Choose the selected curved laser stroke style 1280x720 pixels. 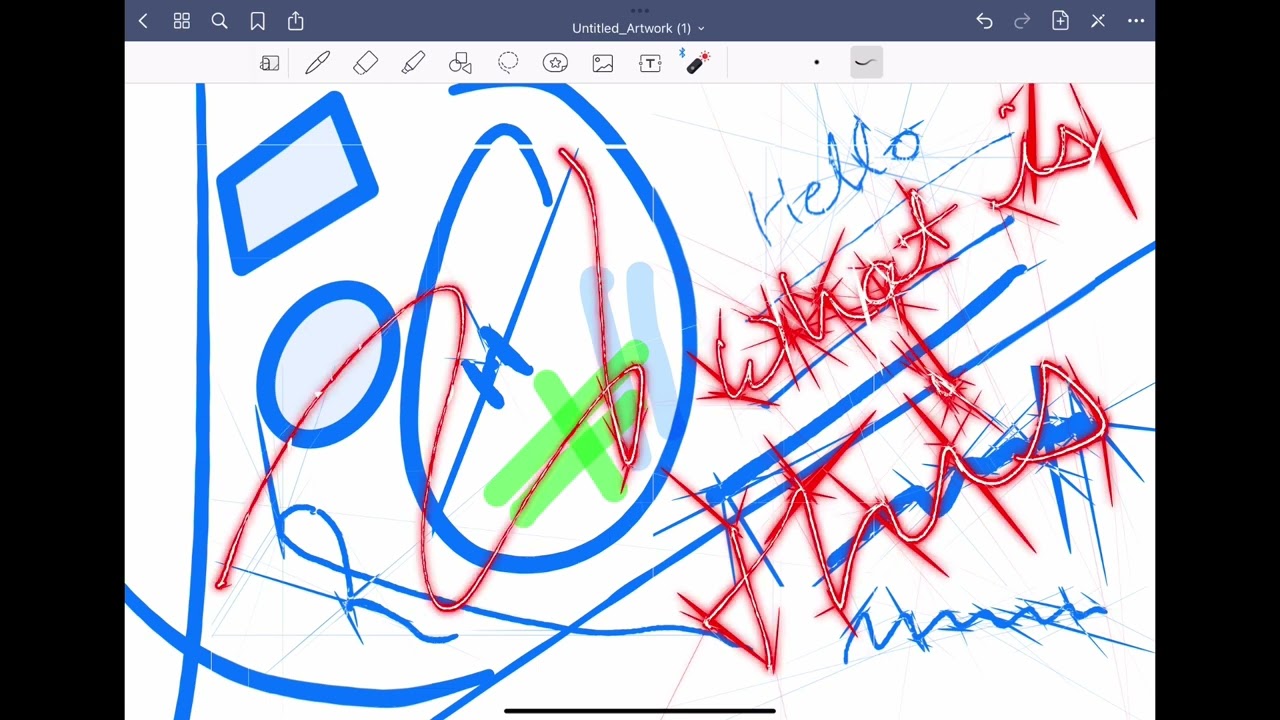(866, 62)
